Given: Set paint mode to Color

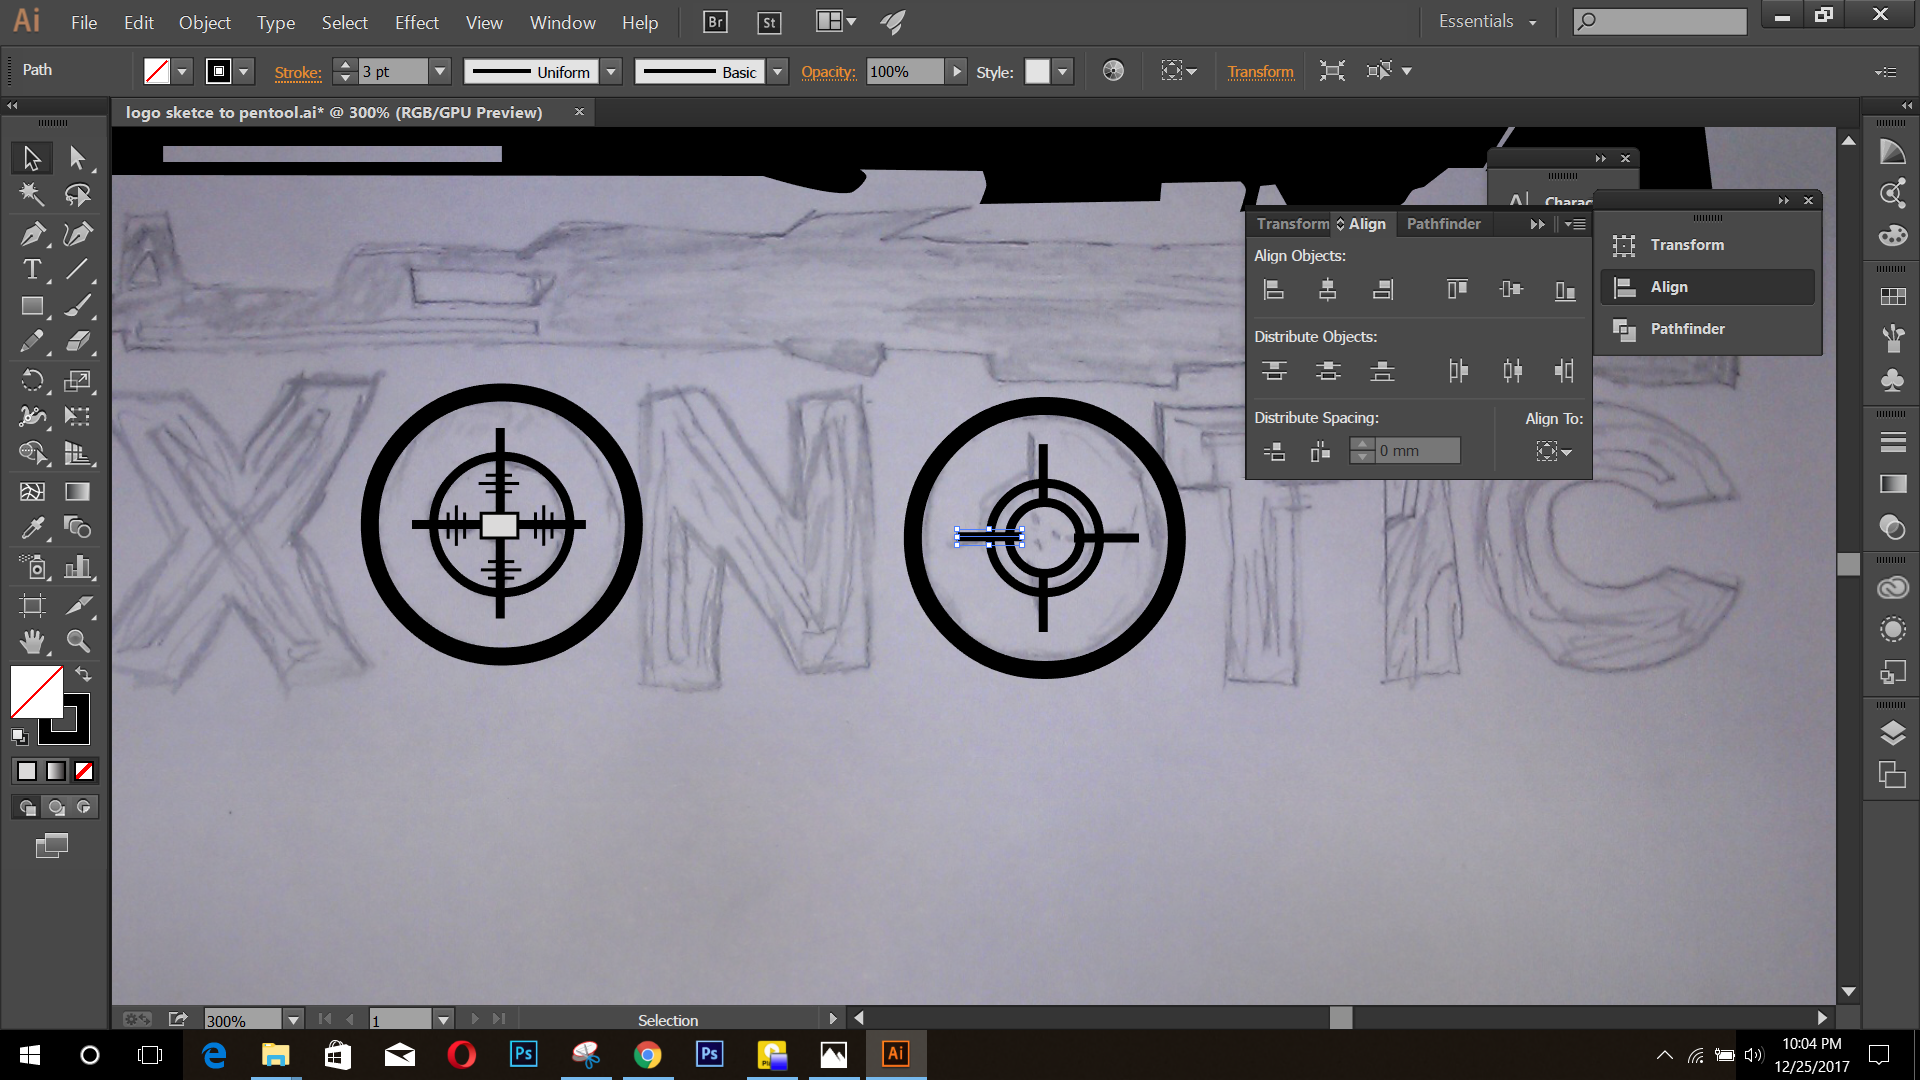Looking at the screenshot, I should click(x=27, y=771).
